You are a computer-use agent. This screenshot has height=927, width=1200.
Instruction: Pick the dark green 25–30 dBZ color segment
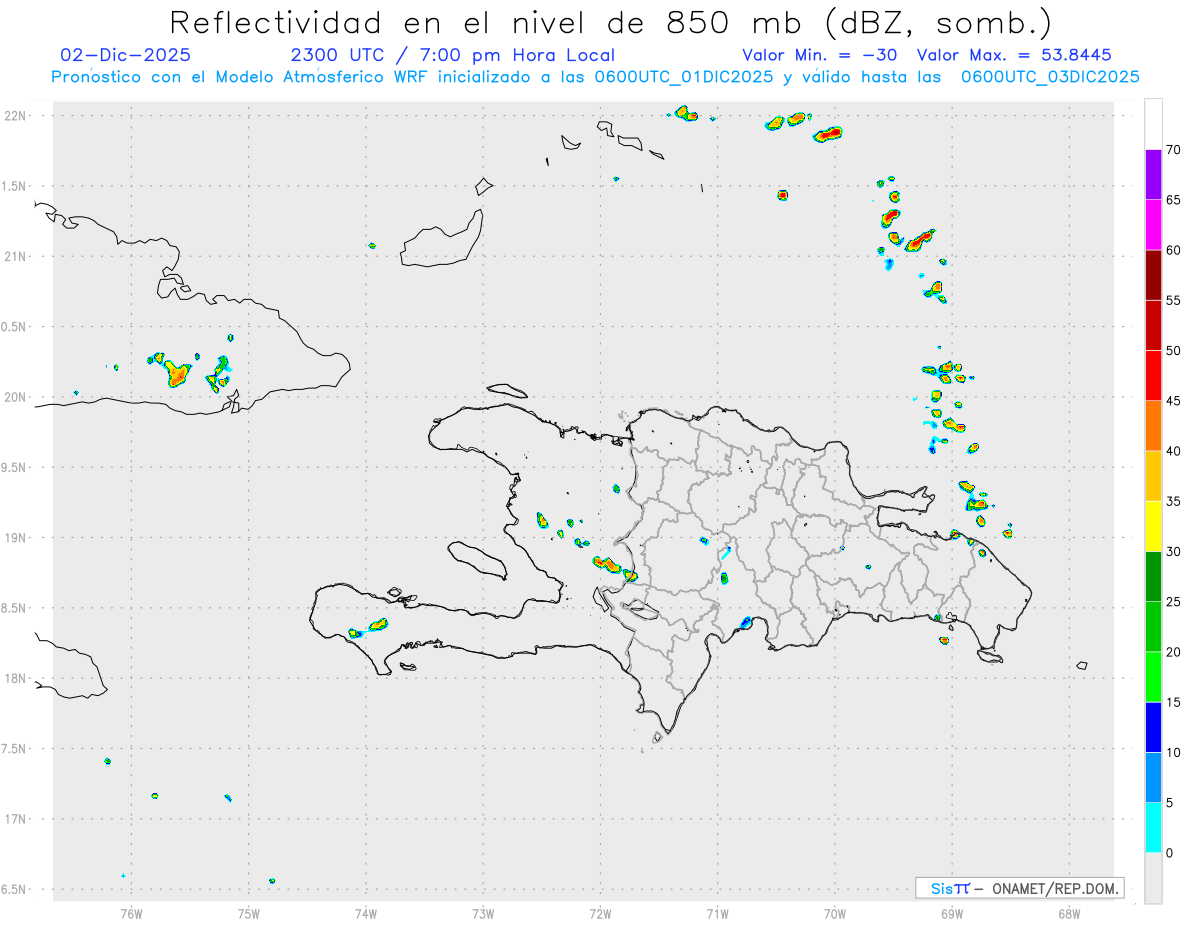[1153, 577]
